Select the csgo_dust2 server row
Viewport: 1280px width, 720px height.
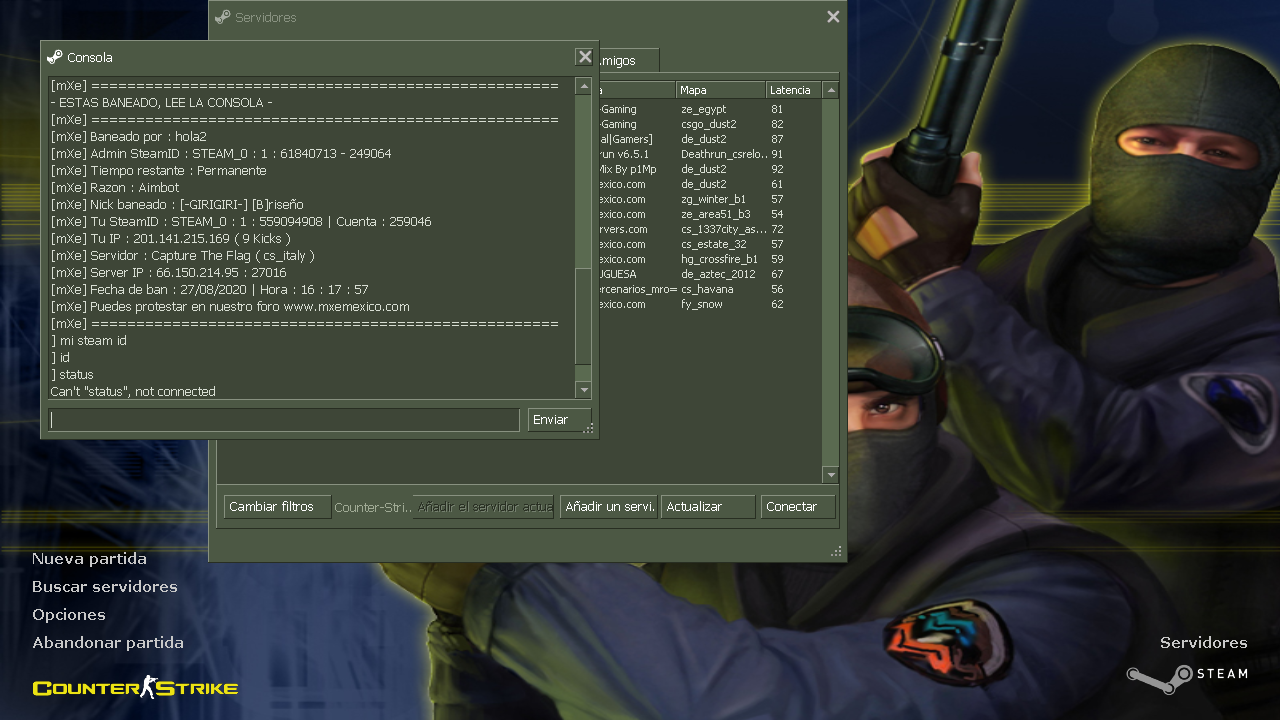[x=710, y=124]
